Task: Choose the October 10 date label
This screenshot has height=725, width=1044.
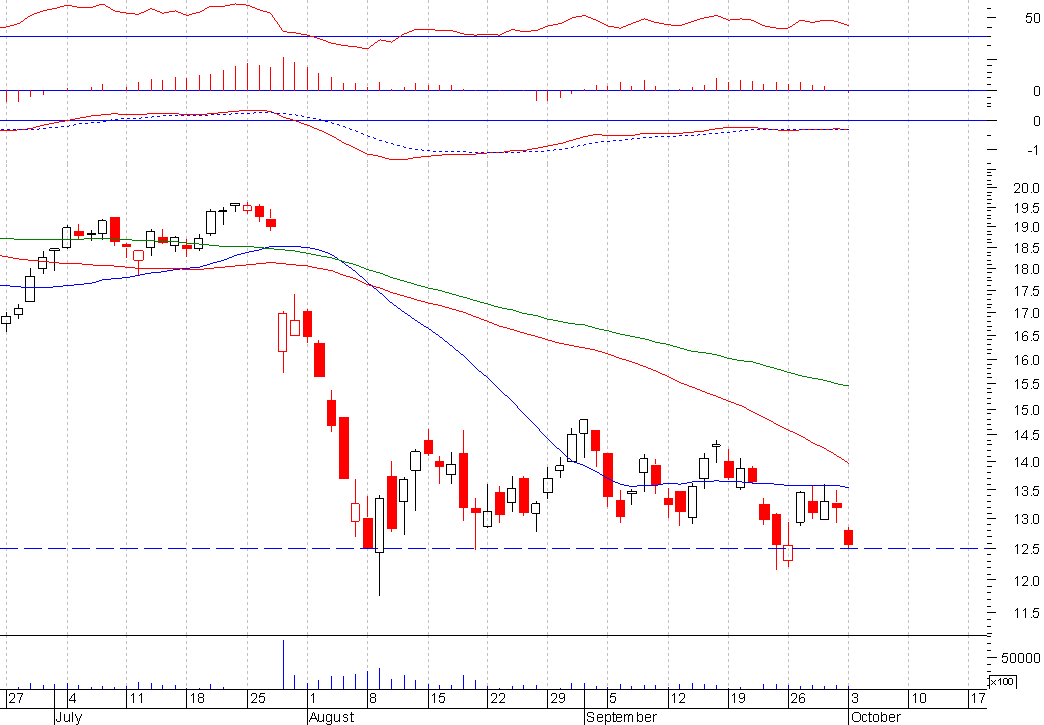Action: pos(918,698)
